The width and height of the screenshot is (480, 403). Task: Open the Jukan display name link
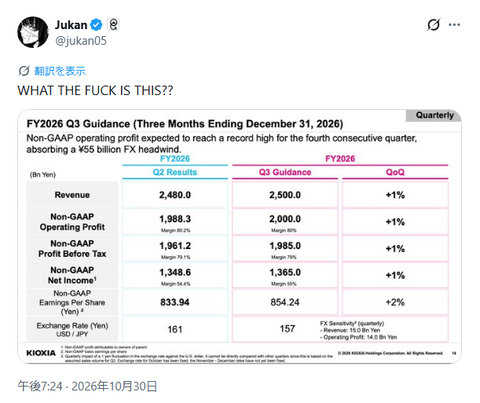coord(71,25)
